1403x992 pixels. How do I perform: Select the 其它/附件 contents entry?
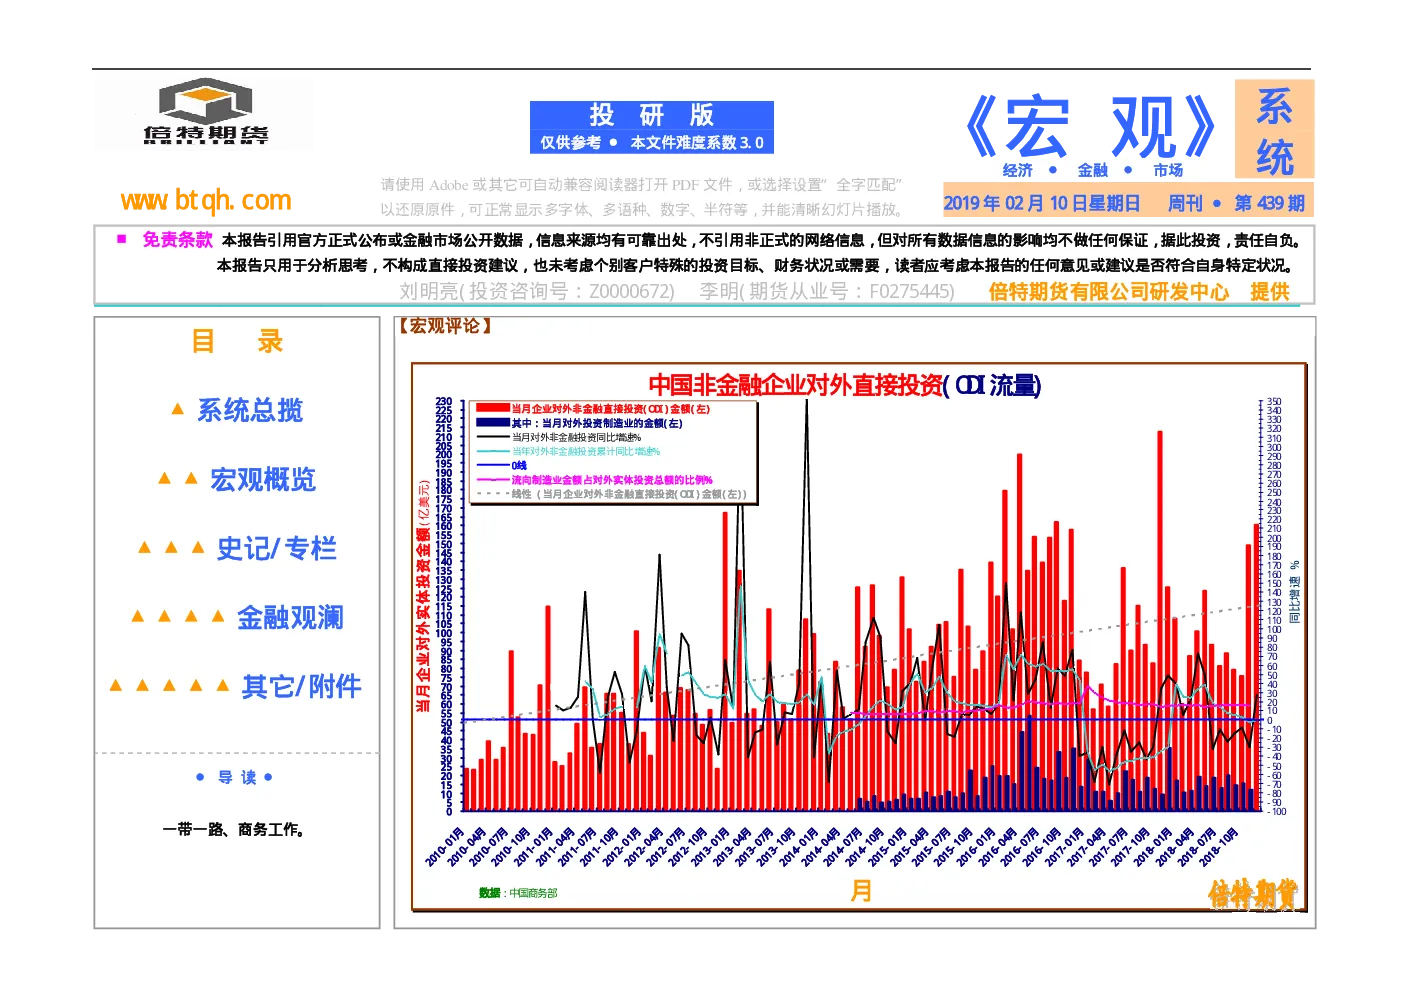pyautogui.click(x=302, y=686)
